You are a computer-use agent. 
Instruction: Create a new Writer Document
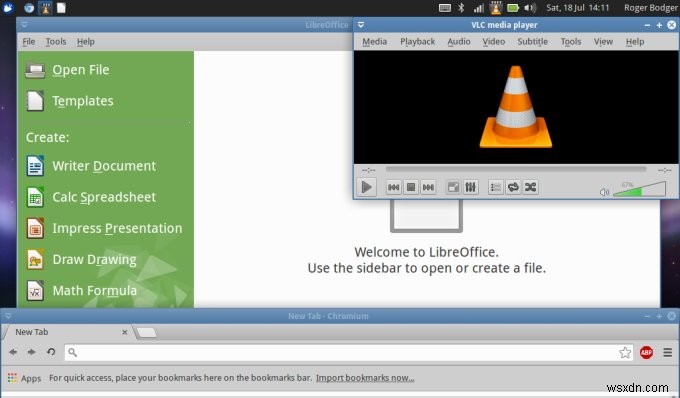click(104, 166)
